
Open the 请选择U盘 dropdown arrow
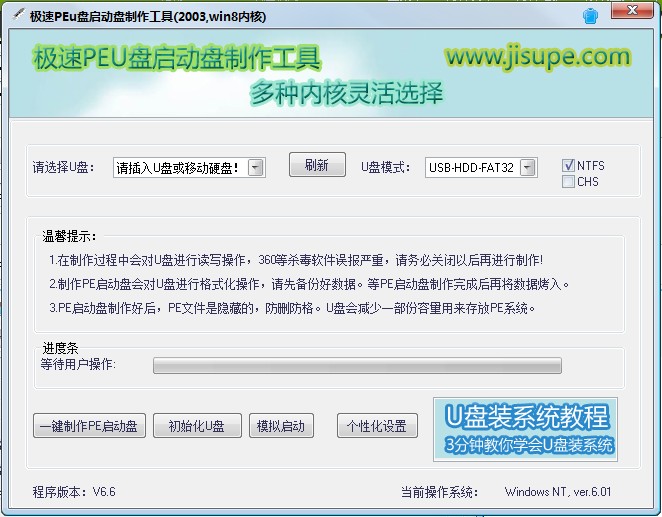coord(256,168)
